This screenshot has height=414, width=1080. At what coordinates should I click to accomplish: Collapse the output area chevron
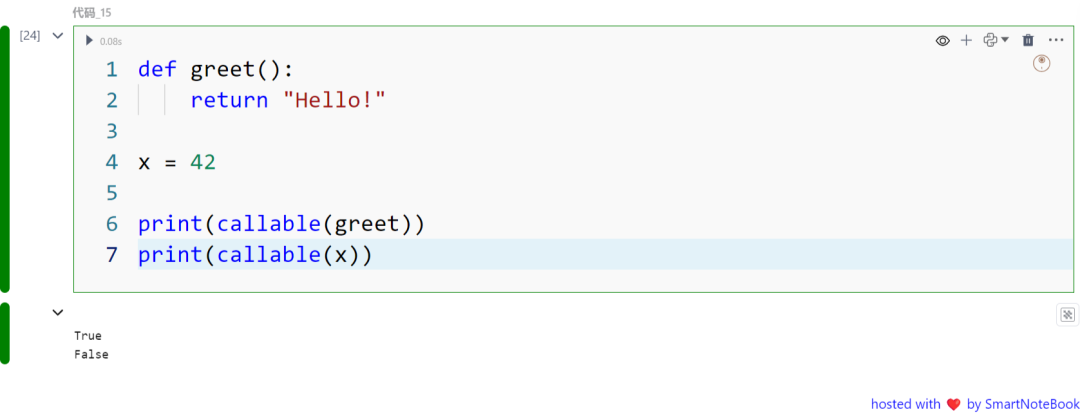tap(58, 313)
